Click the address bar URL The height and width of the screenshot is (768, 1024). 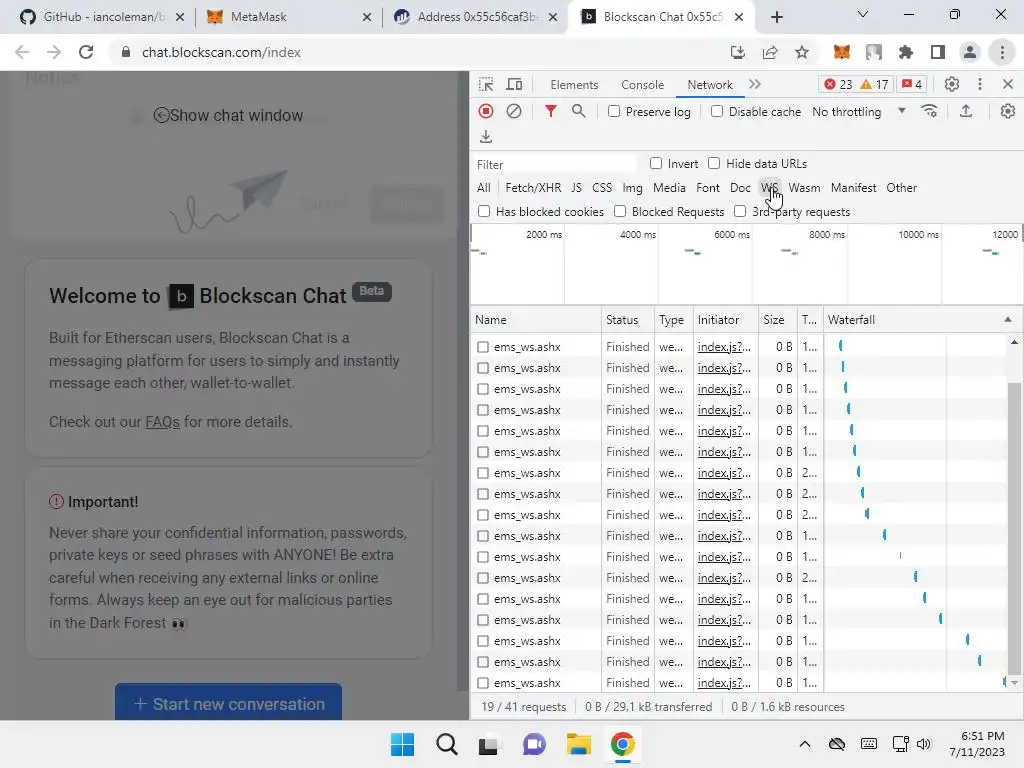tap(221, 52)
